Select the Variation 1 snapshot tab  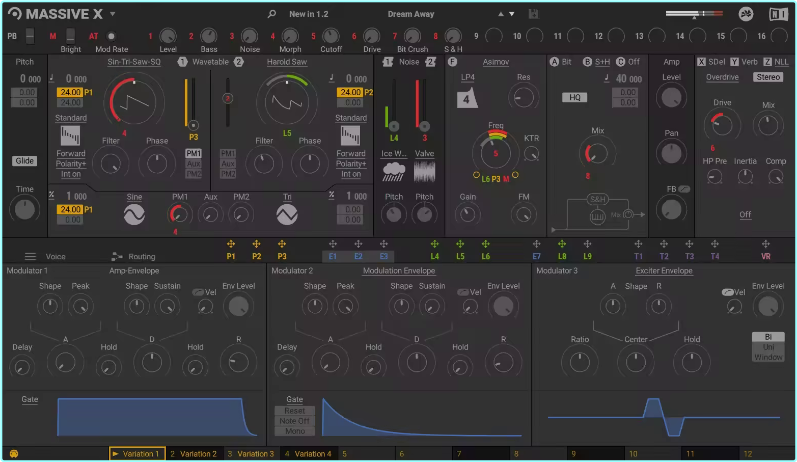tap(137, 453)
